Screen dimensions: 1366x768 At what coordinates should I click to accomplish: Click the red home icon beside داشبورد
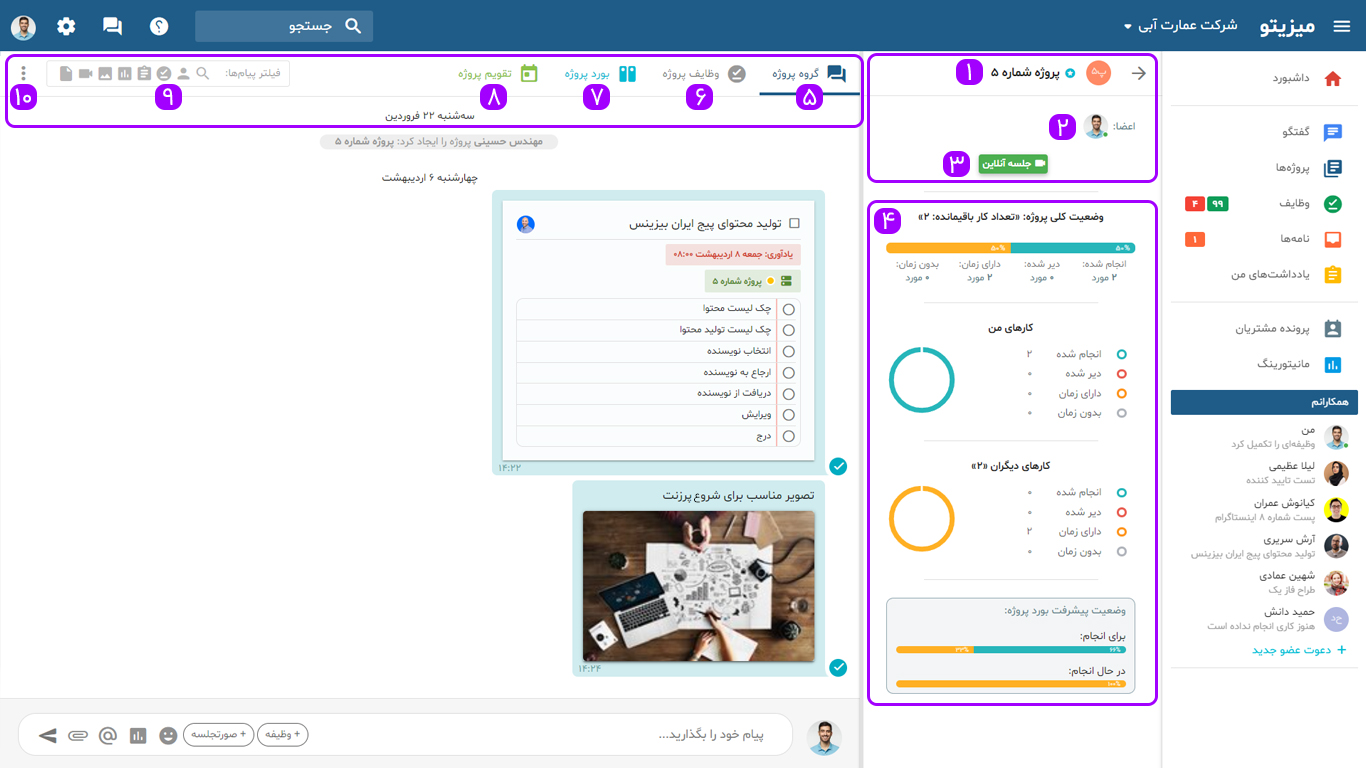1332,78
